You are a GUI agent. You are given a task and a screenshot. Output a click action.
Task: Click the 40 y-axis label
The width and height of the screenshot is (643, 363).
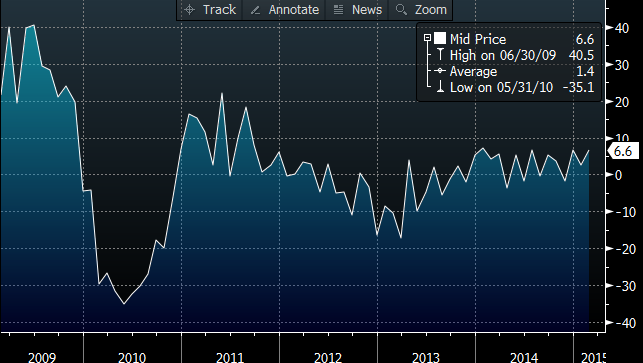pos(621,28)
